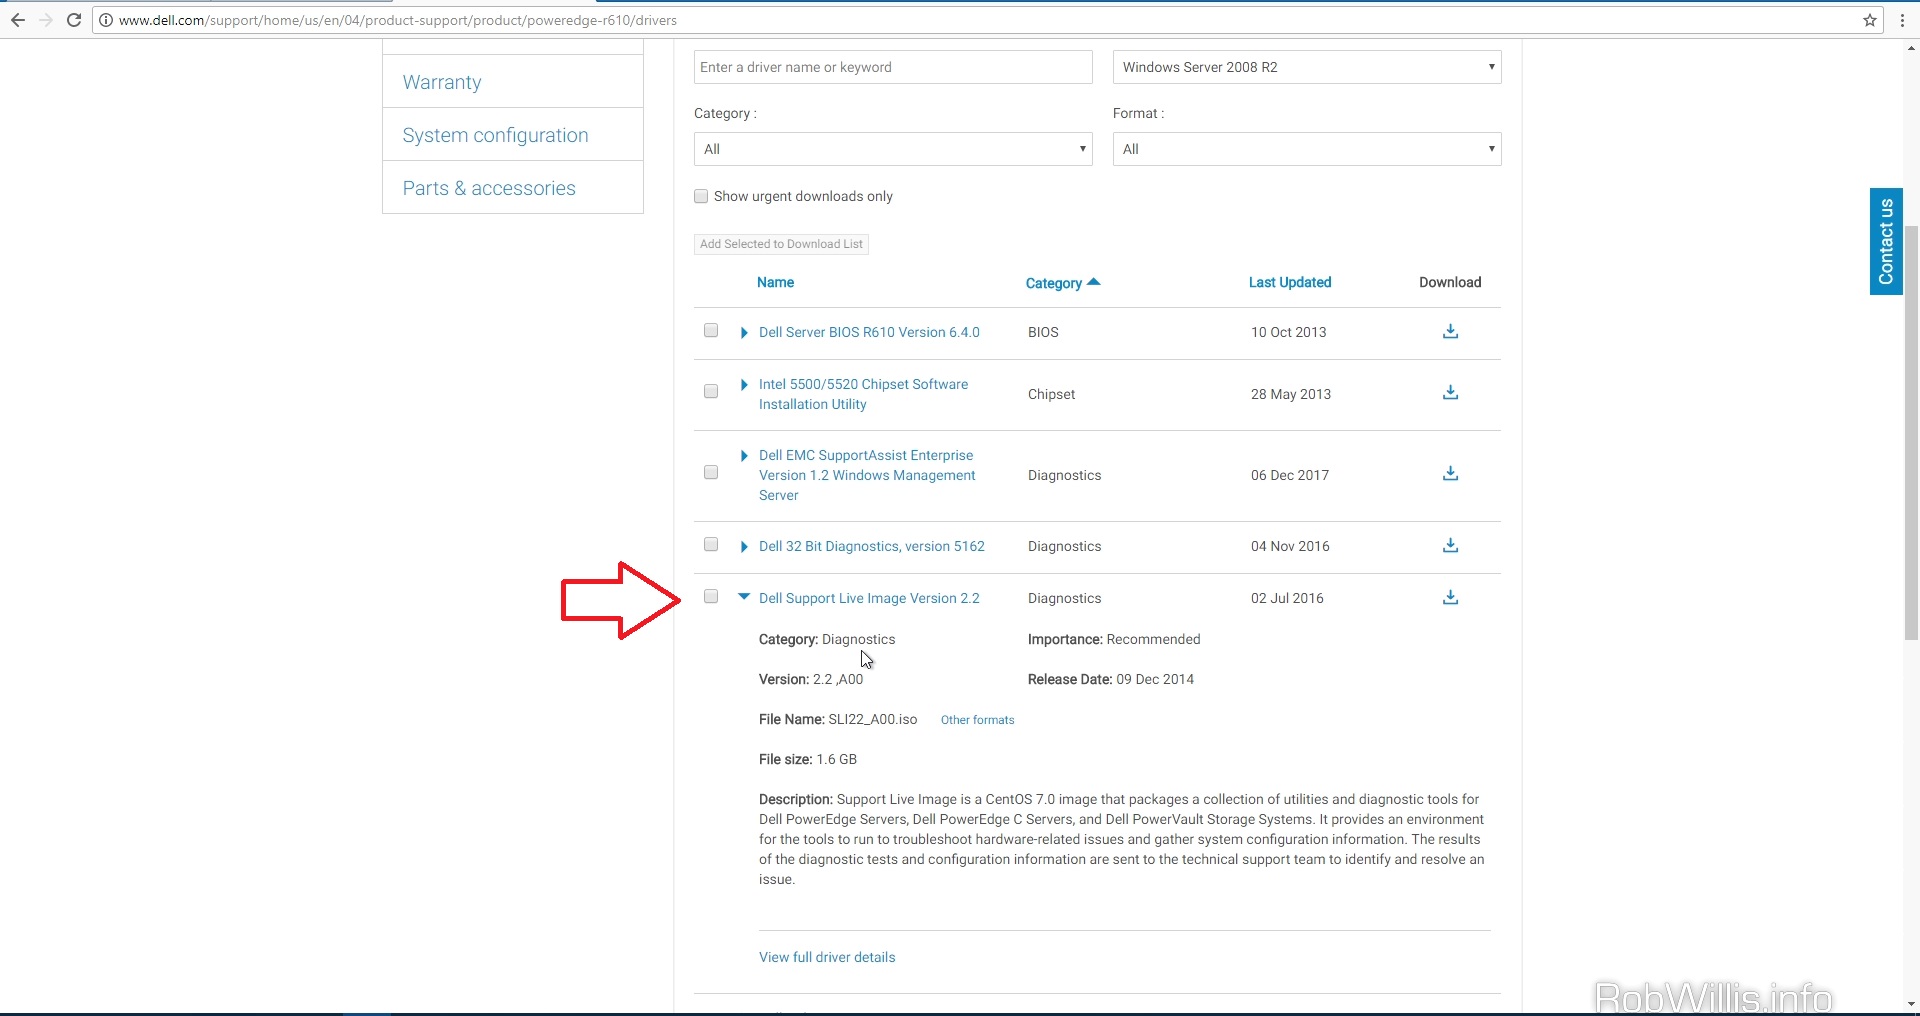This screenshot has width=1920, height=1016.
Task: Open the Format filter dropdown
Action: coord(1307,149)
